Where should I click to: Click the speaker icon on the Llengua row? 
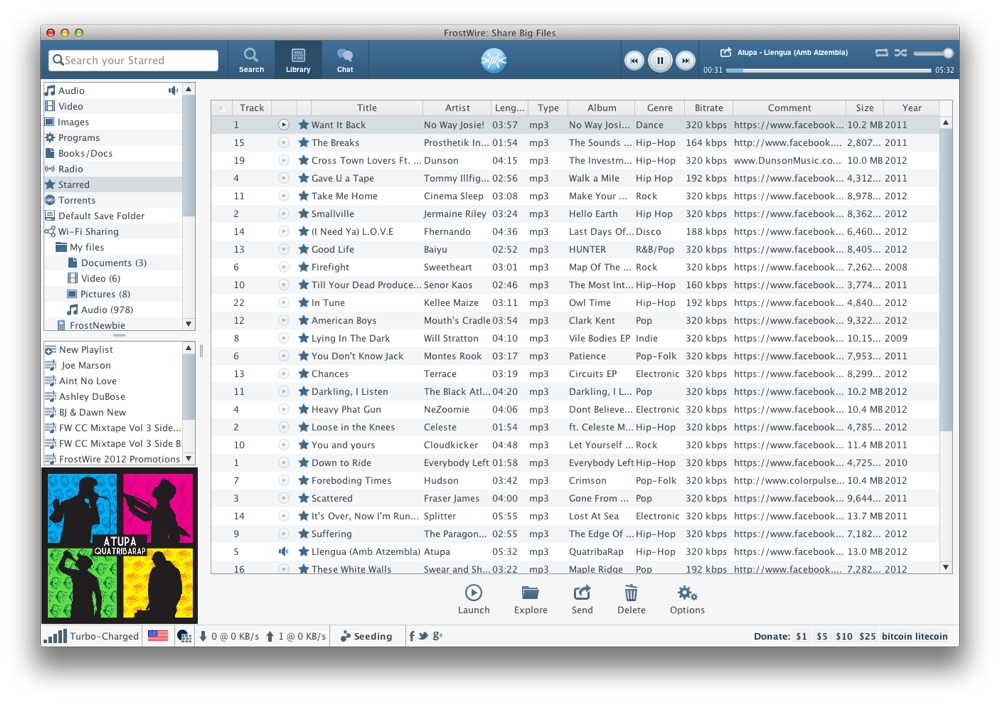284,552
